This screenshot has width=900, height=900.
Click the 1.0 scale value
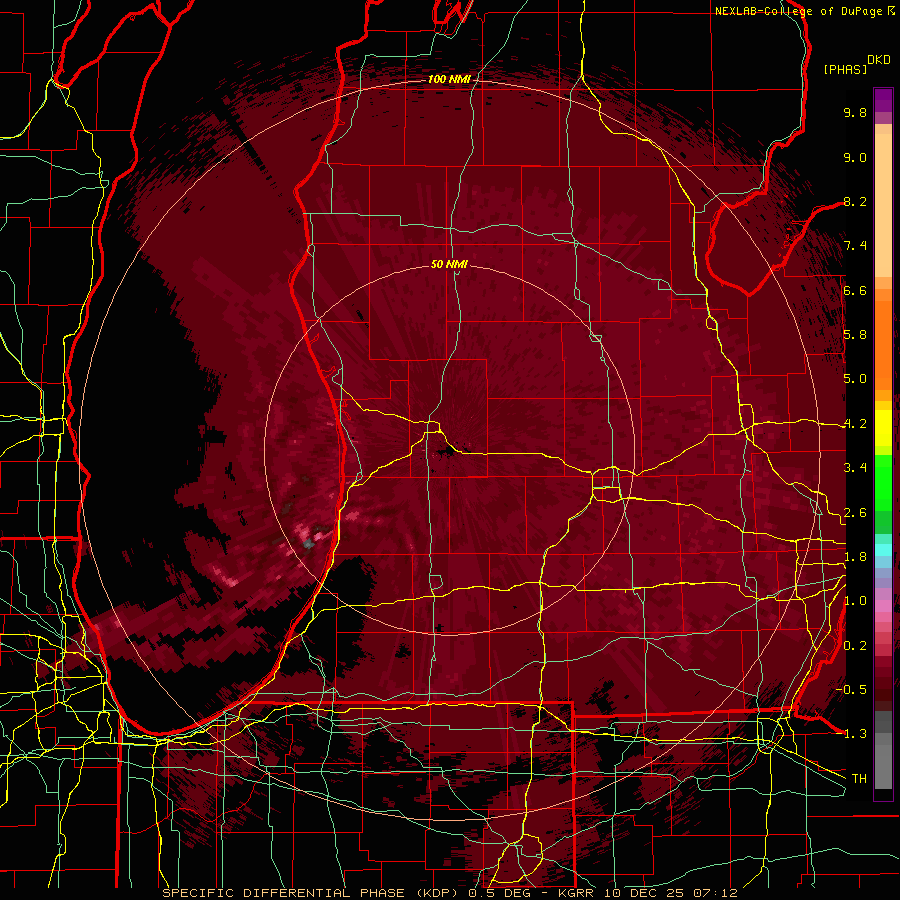tap(855, 601)
